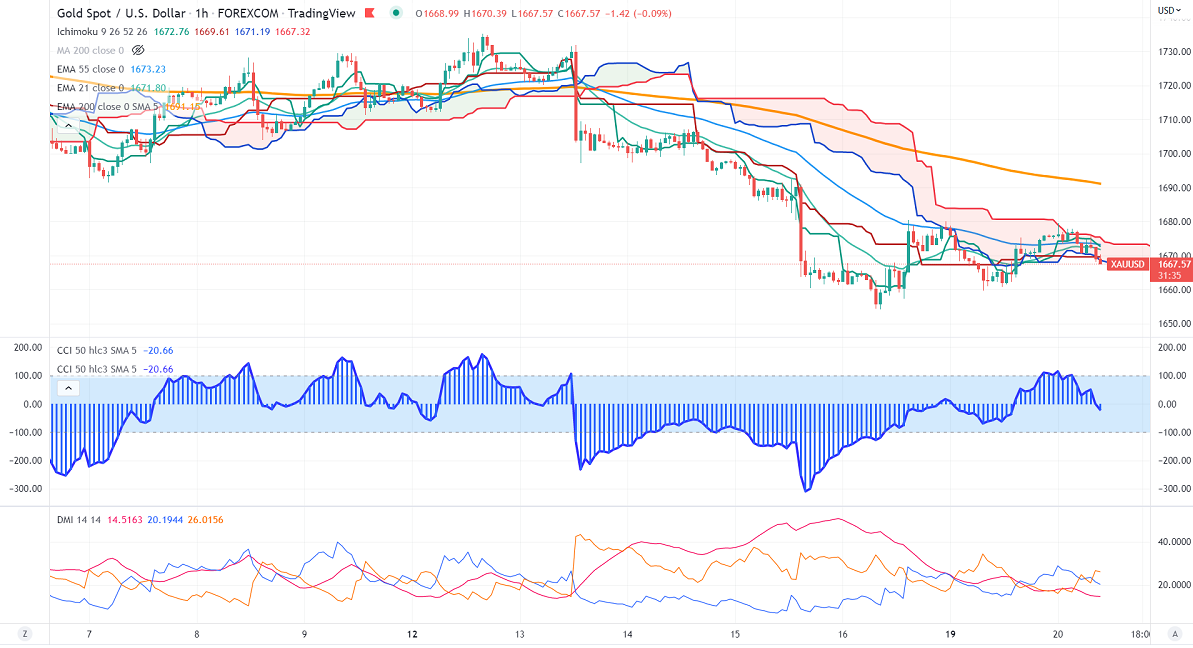
Task: Select the EMA 55 close indicator legend
Action: [x=90, y=69]
